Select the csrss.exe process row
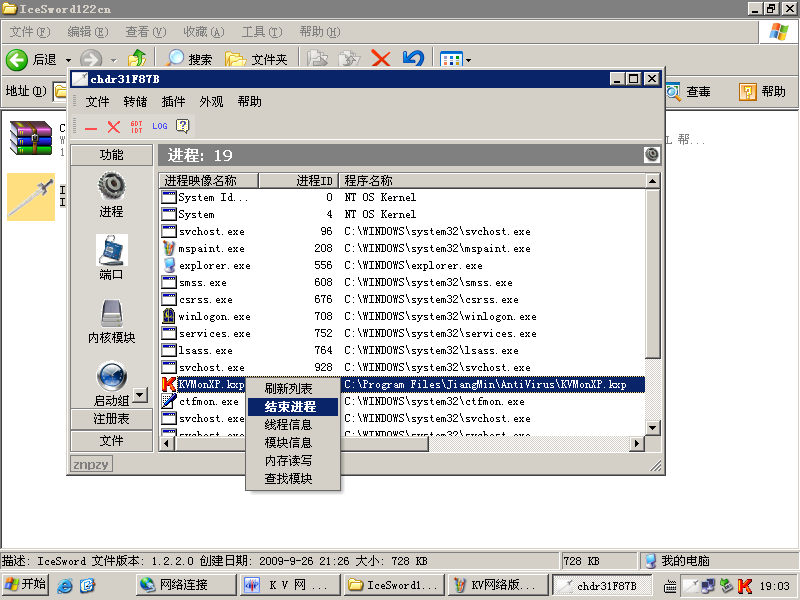 tap(403, 299)
